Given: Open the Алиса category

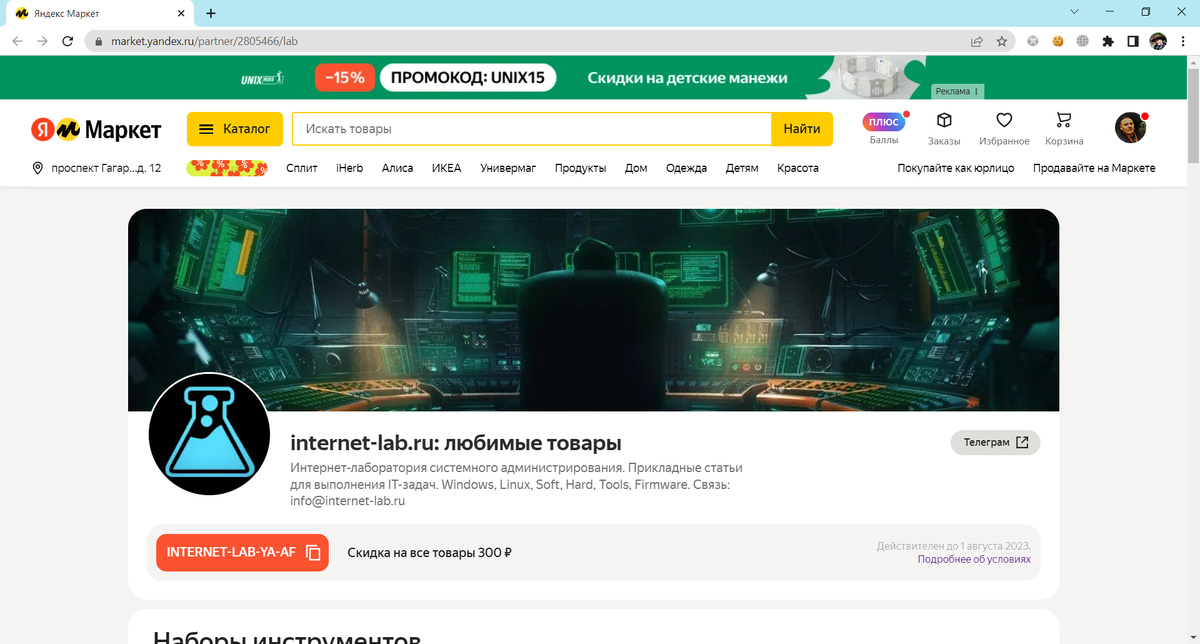Looking at the screenshot, I should tap(397, 168).
